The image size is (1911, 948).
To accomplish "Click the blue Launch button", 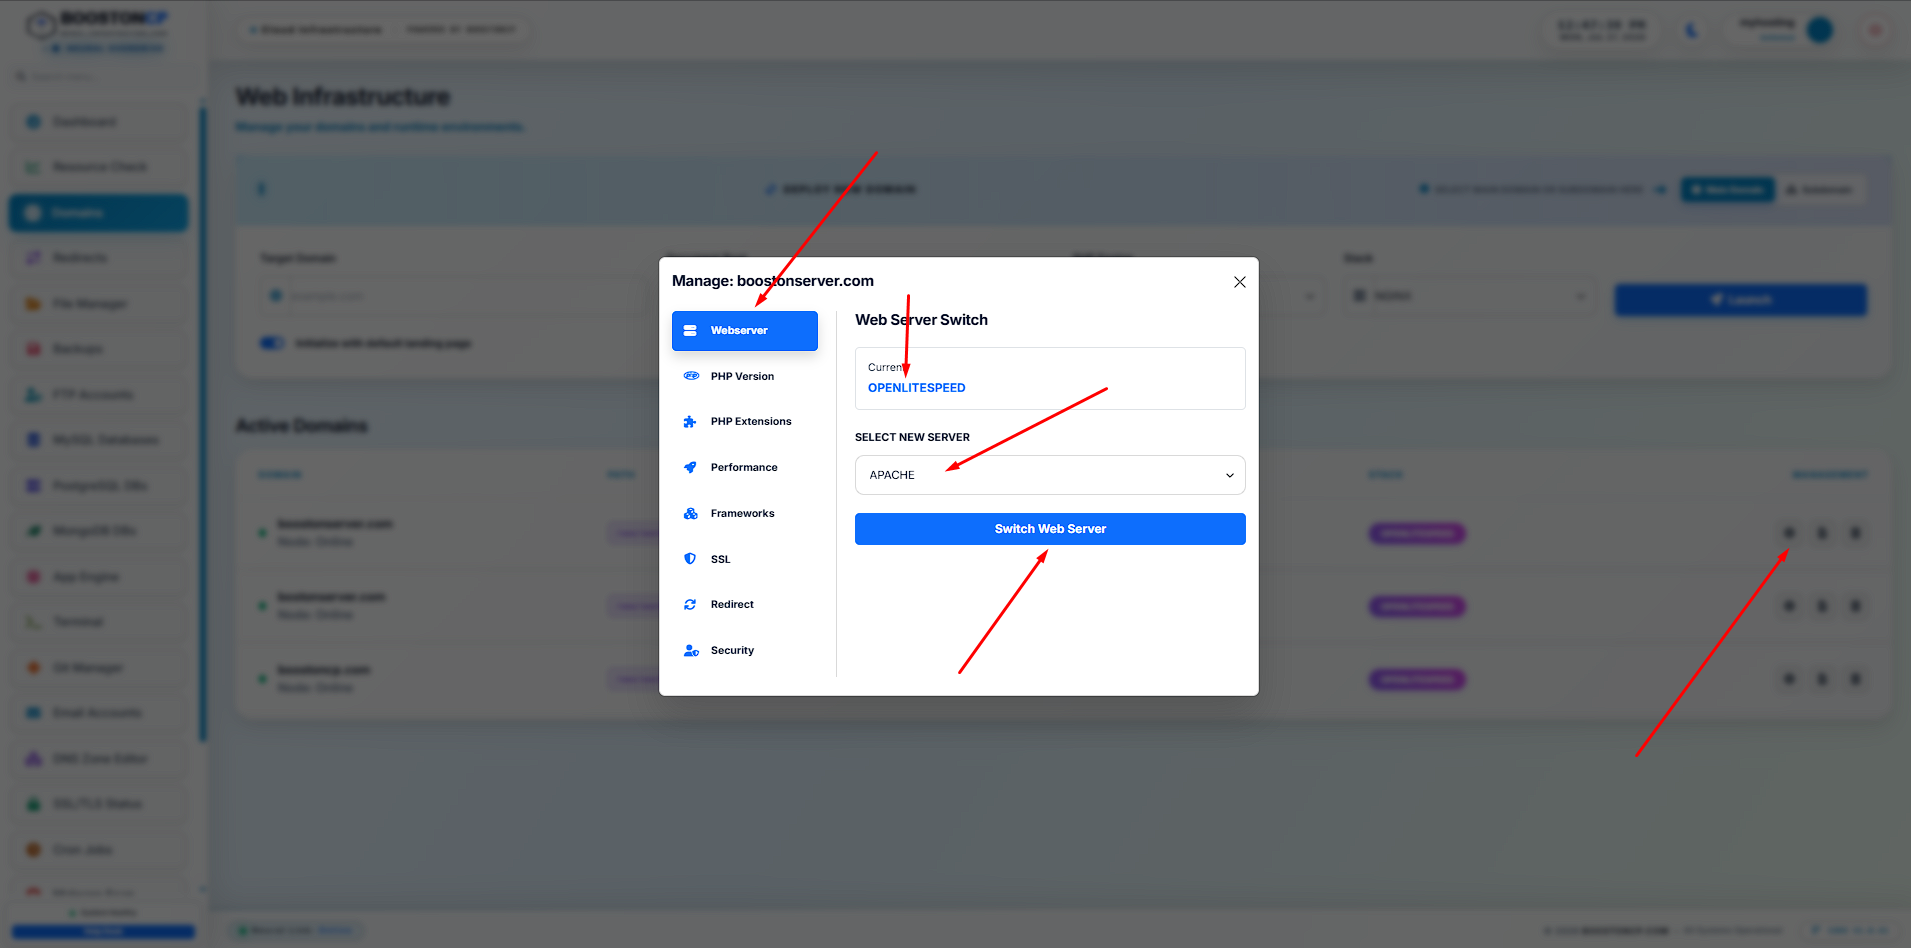I will pyautogui.click(x=1740, y=300).
